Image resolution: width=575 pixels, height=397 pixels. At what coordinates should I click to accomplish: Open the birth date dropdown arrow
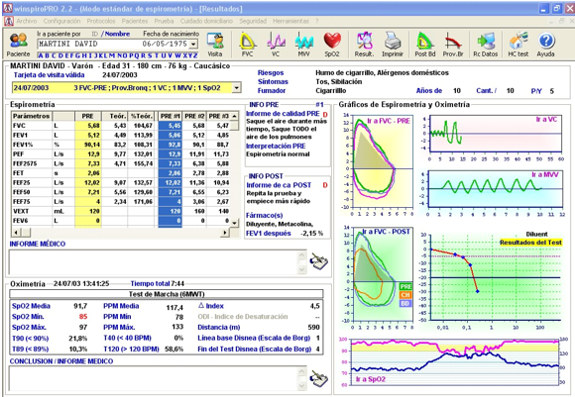pyautogui.click(x=194, y=44)
